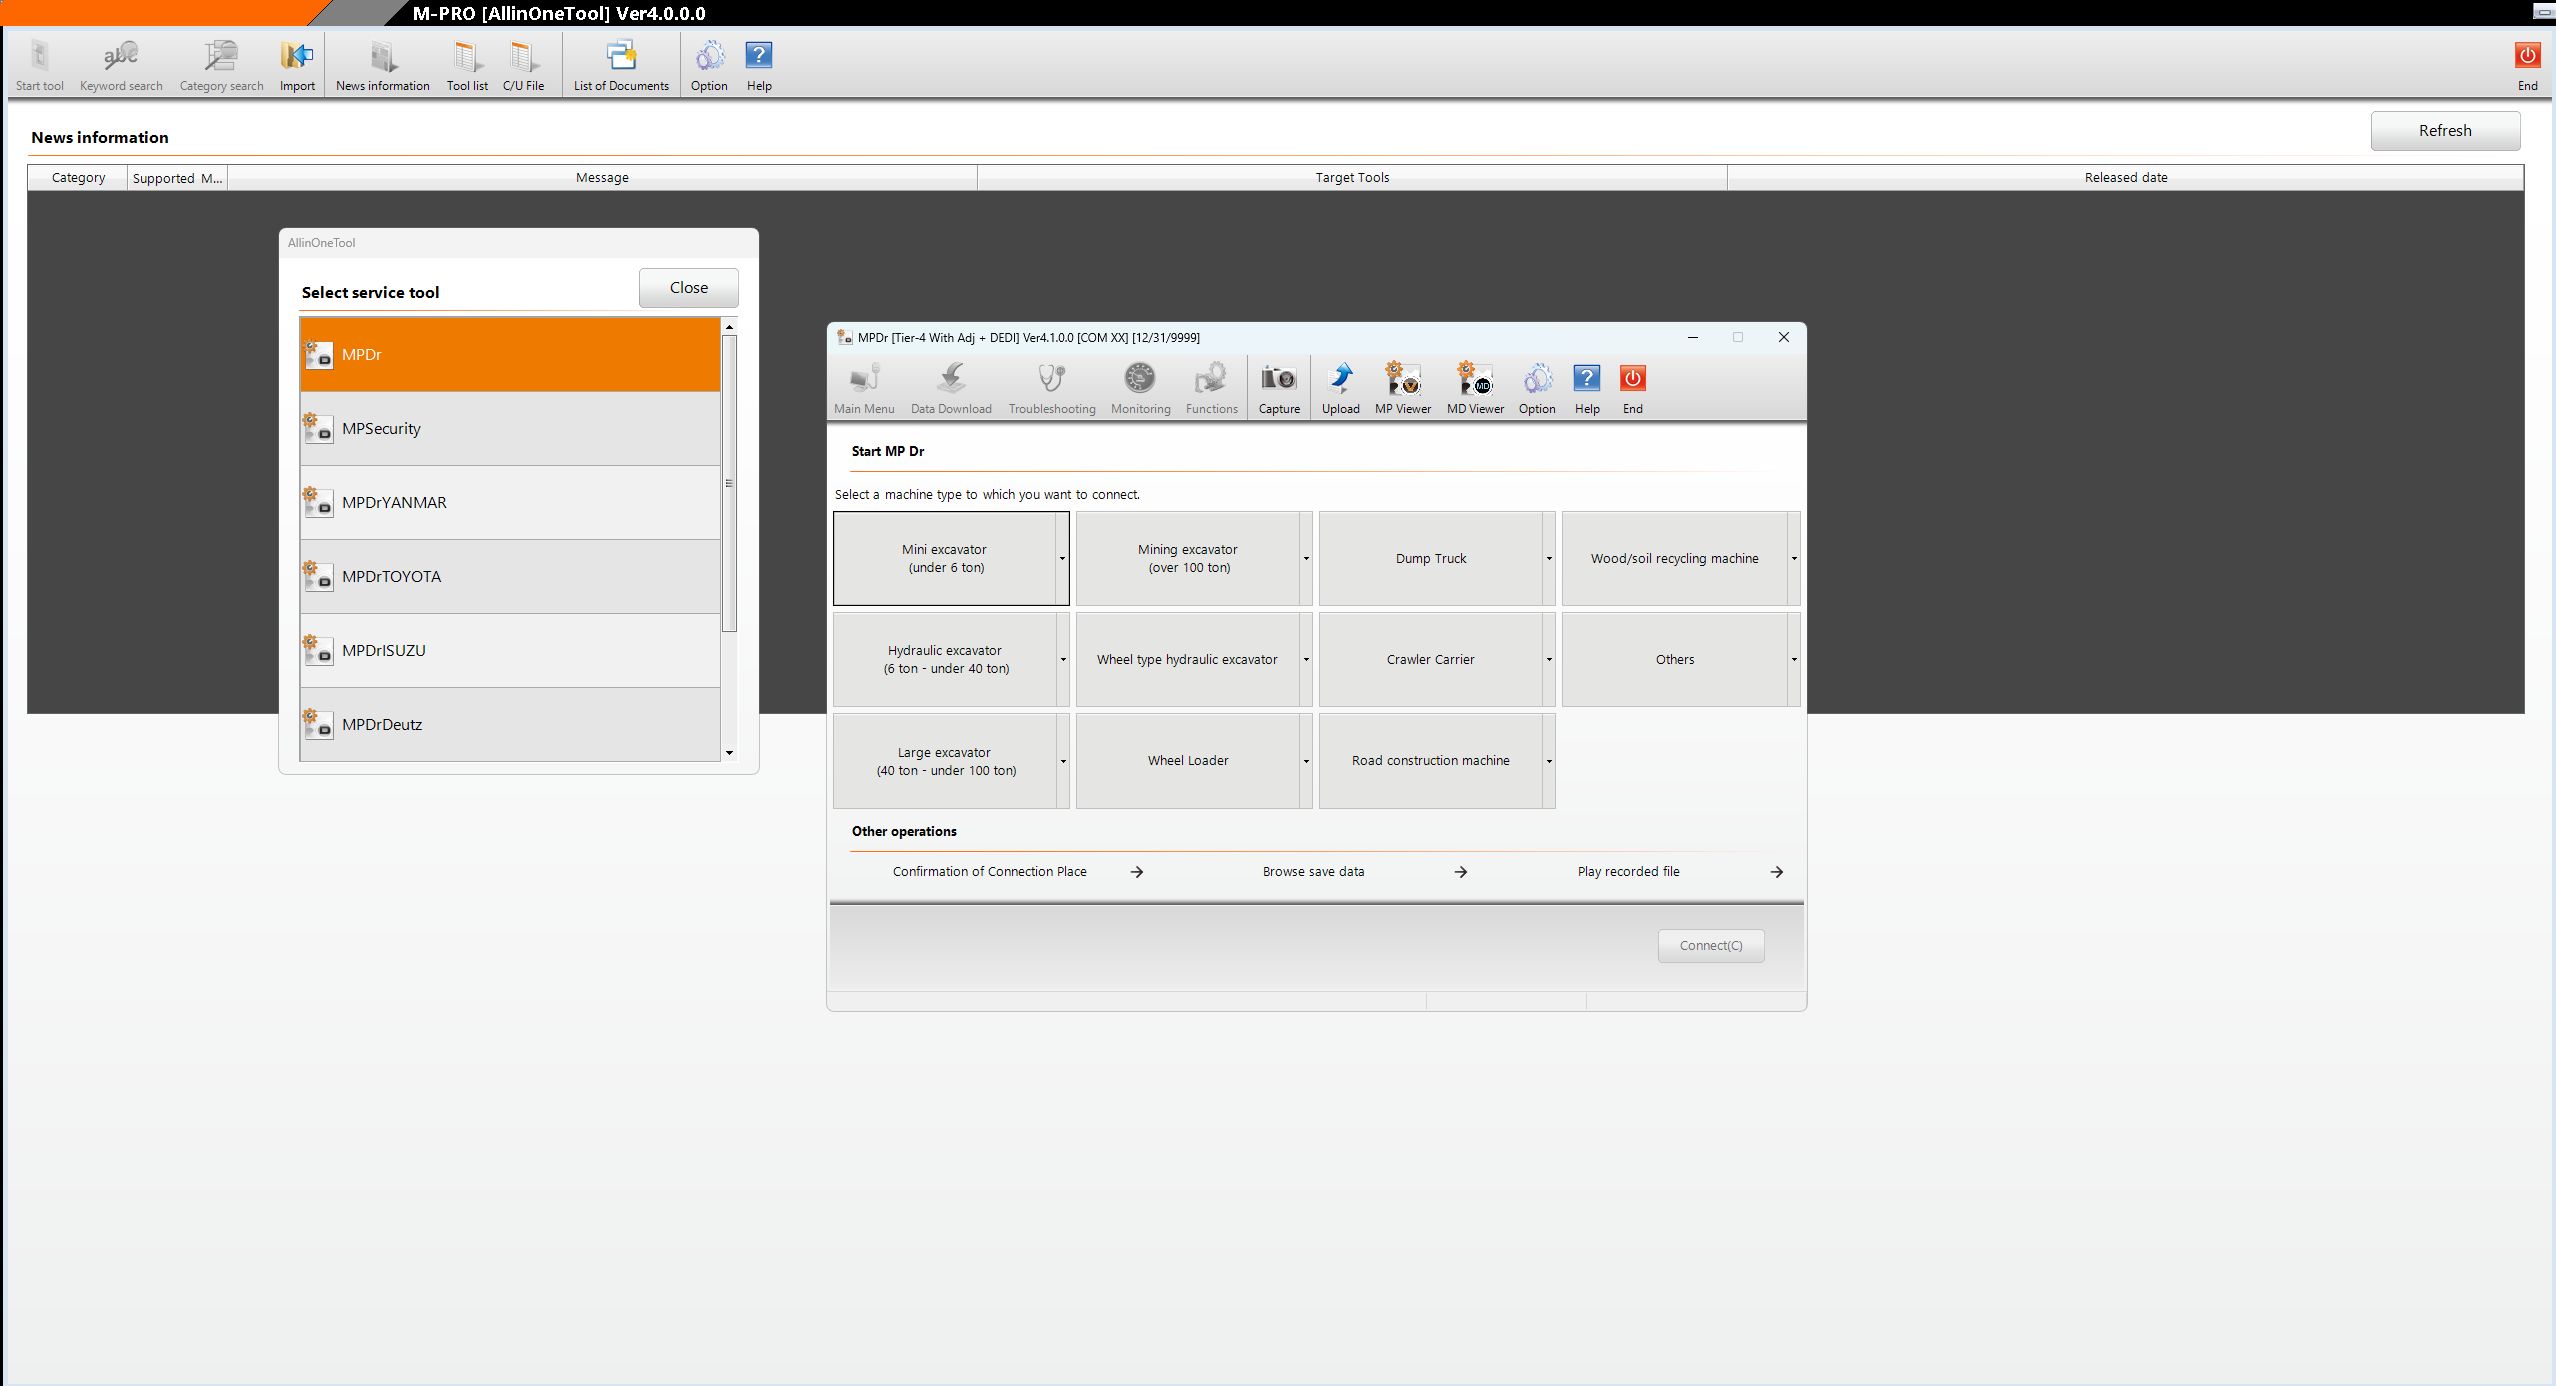Open Functions in MPDr toolbar
Image resolution: width=2556 pixels, height=1386 pixels.
tap(1211, 388)
